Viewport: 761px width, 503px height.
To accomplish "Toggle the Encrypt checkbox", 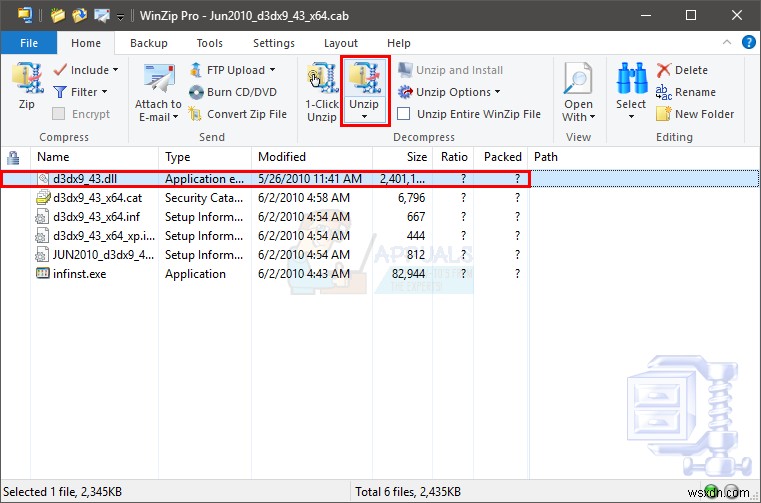I will (x=59, y=114).
